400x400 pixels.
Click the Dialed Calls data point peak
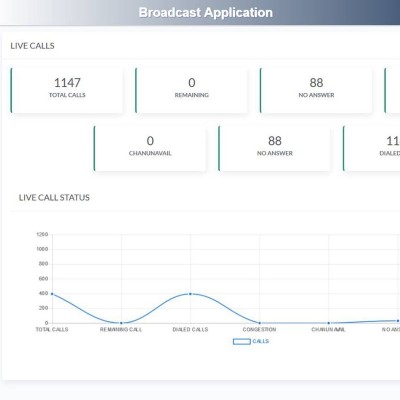pos(190,294)
